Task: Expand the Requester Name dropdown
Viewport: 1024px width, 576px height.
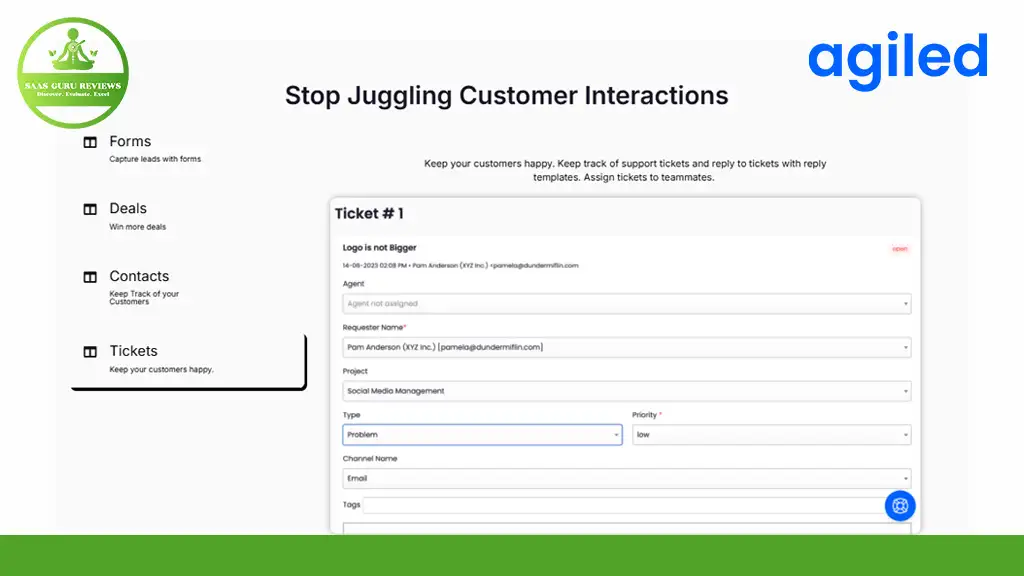Action: 626,347
